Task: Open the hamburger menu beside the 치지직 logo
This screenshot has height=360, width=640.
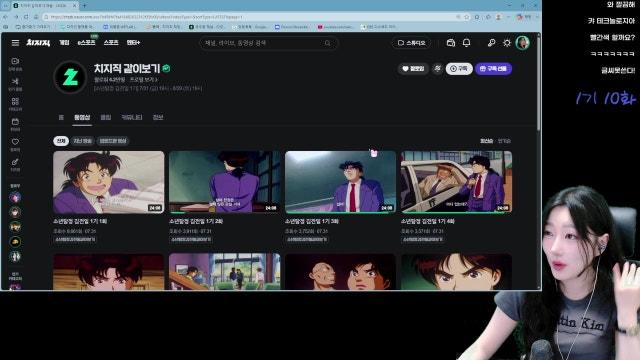Action: pos(16,43)
